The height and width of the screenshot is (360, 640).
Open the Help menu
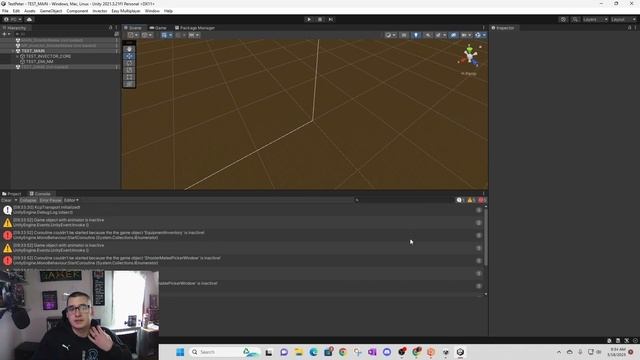pos(168,11)
